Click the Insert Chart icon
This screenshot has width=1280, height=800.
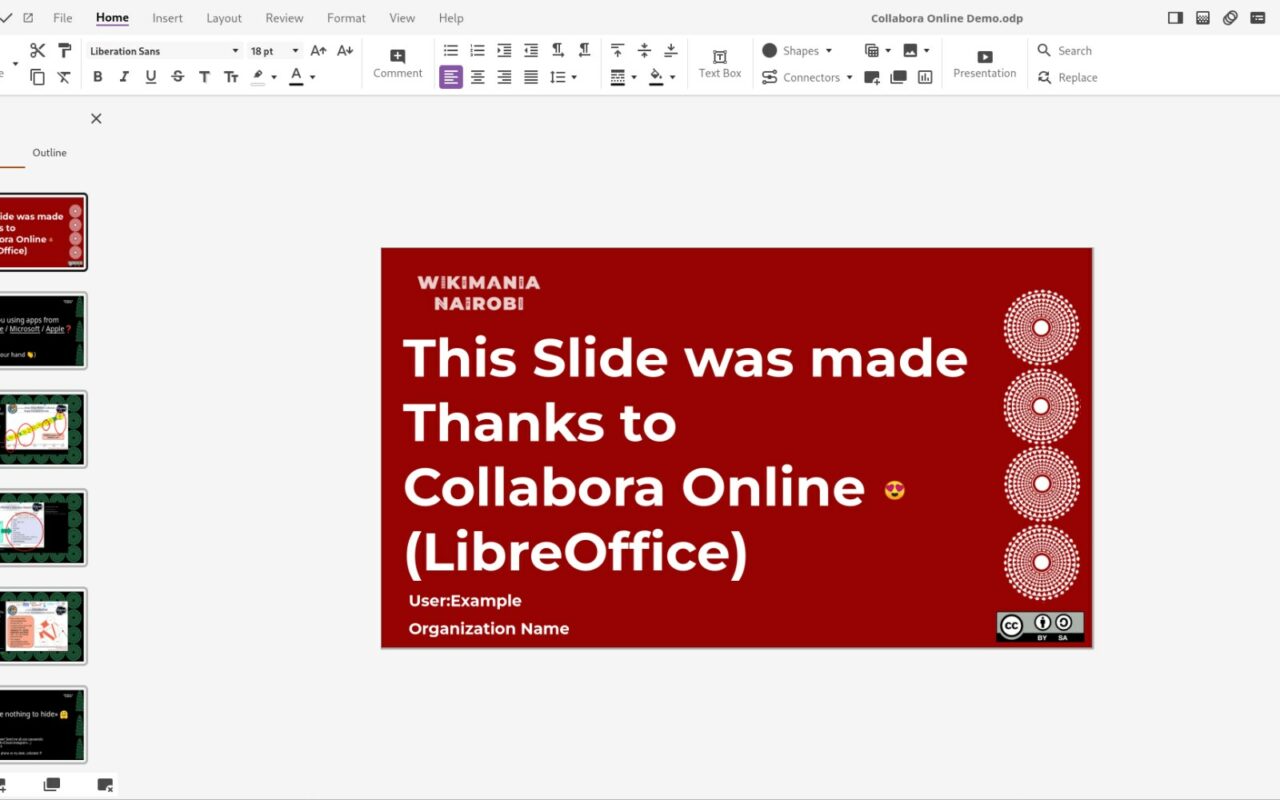(925, 77)
